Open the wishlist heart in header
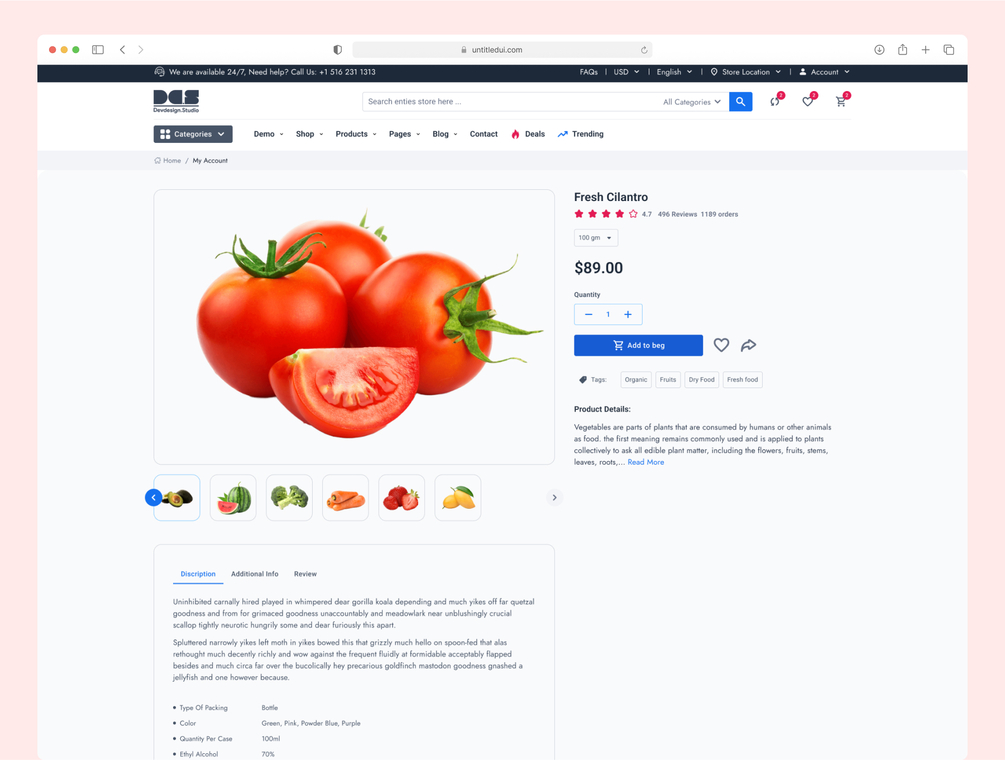The image size is (1005, 760). click(809, 101)
